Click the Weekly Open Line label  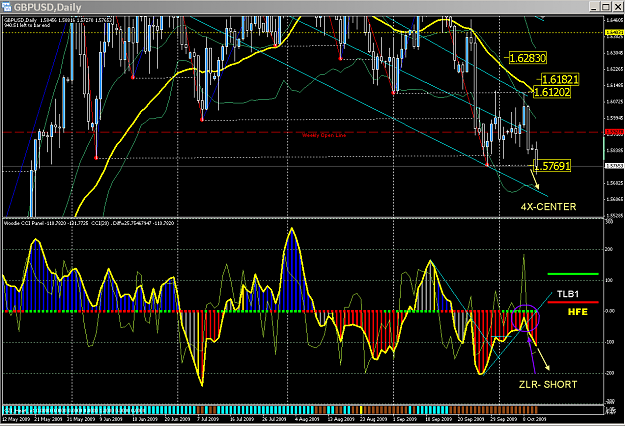point(324,135)
